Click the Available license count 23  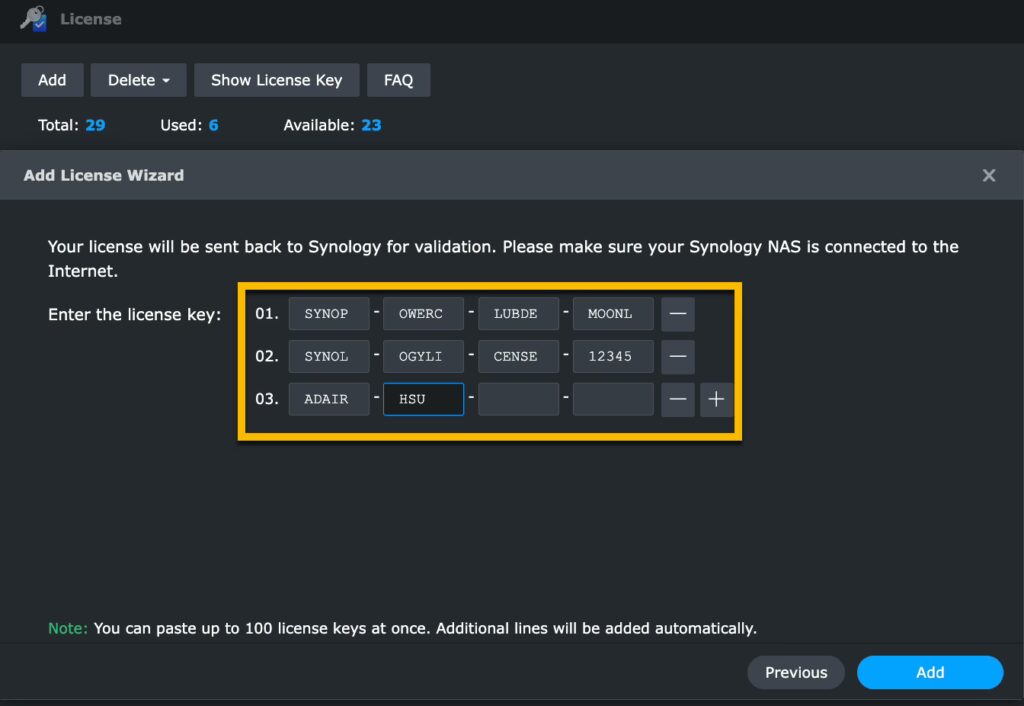(372, 125)
